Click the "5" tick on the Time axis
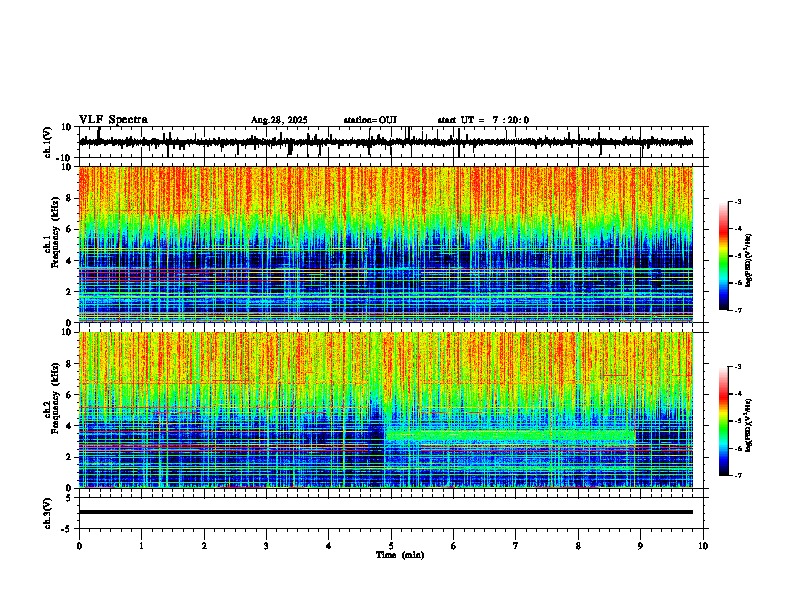The image size is (792, 612). coord(391,546)
